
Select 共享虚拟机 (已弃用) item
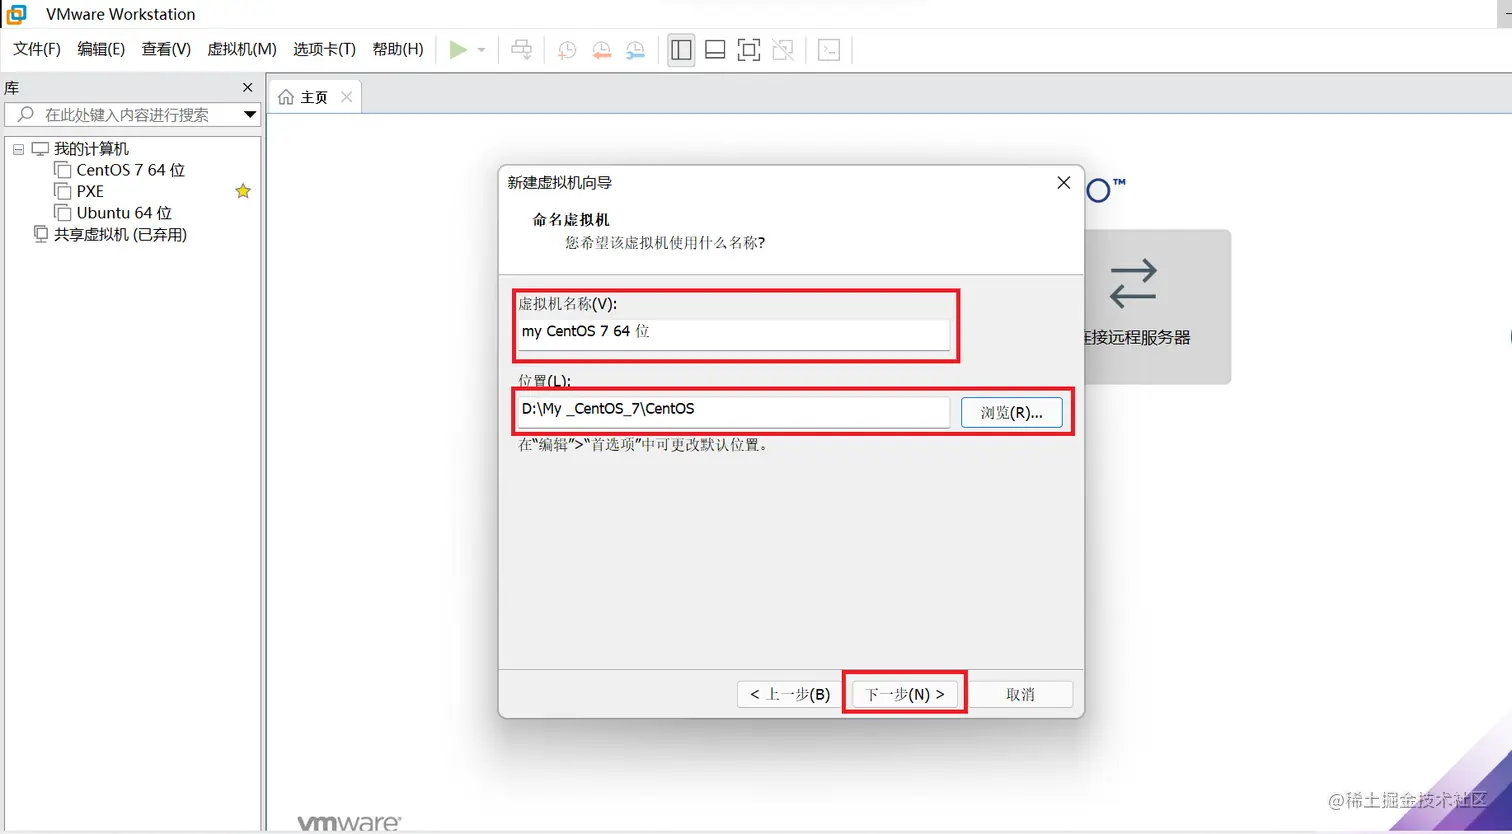(120, 235)
